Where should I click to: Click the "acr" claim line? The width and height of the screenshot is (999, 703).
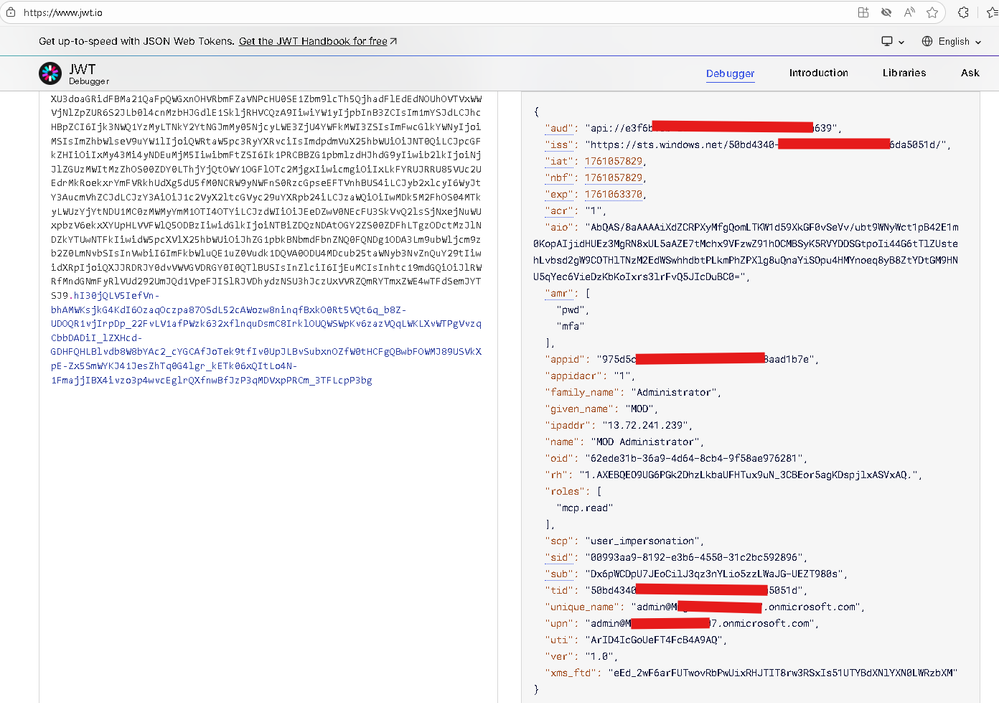click(x=575, y=211)
